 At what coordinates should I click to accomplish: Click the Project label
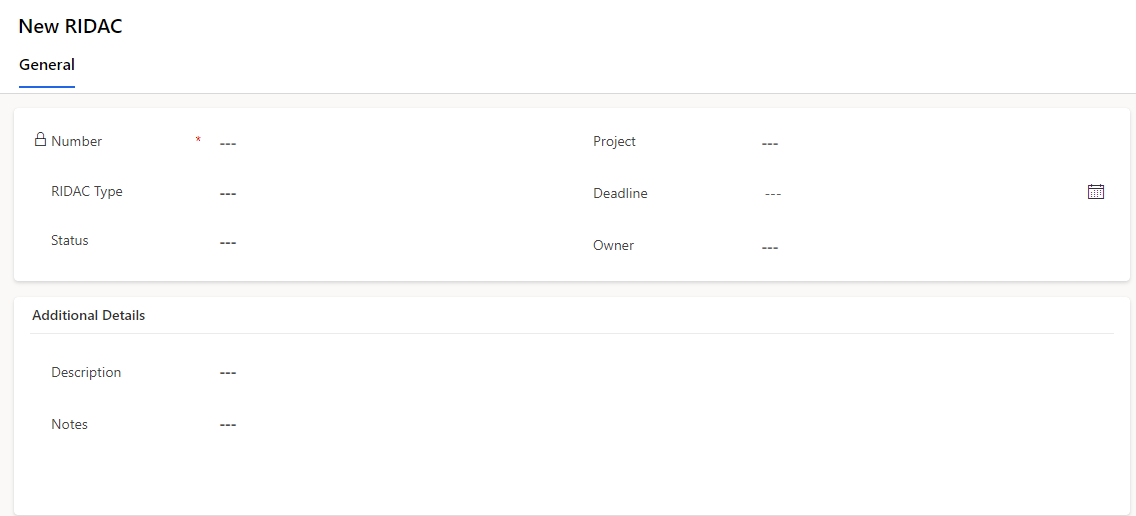tap(614, 141)
